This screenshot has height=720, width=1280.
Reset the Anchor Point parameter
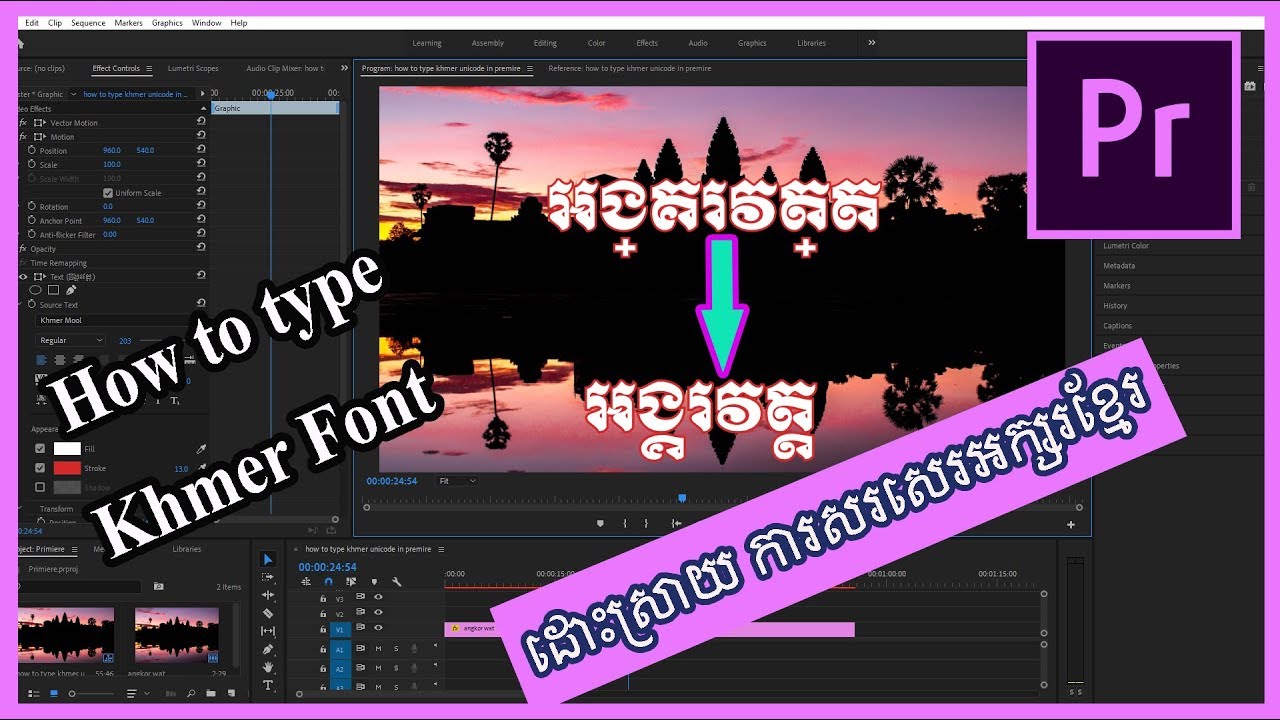click(x=201, y=220)
